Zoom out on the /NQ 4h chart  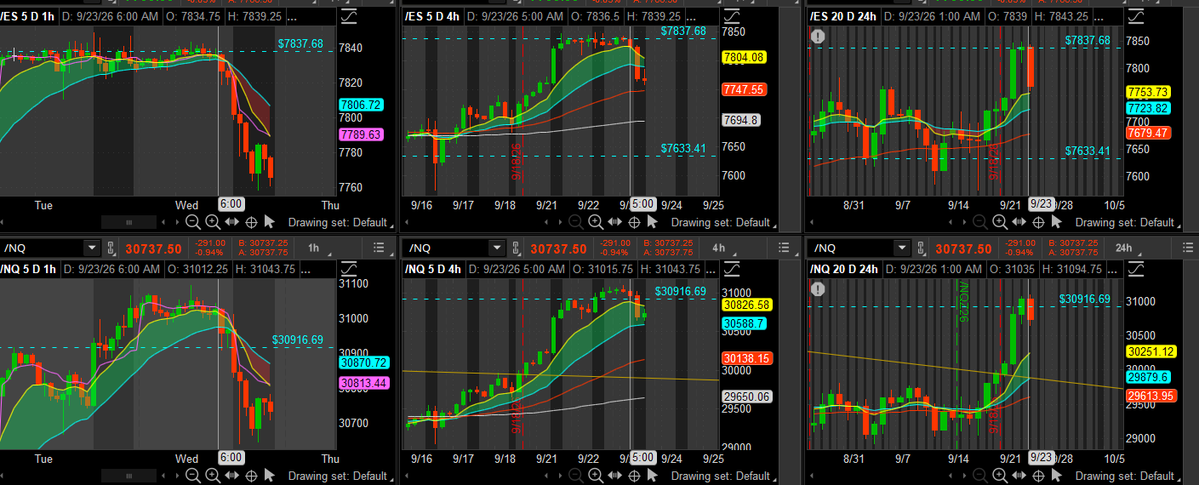[577, 474]
